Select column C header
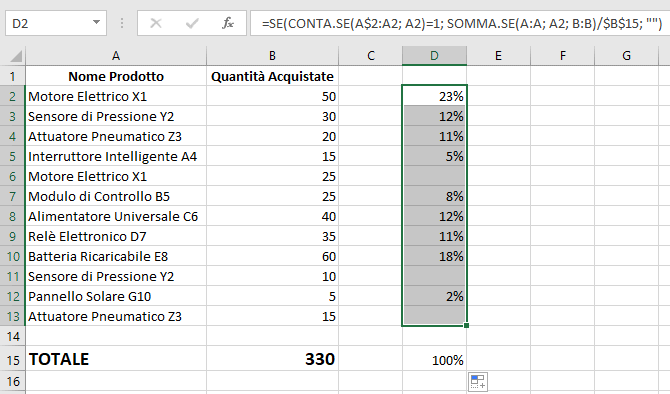Screen dimensions: 670x394 tap(370, 56)
